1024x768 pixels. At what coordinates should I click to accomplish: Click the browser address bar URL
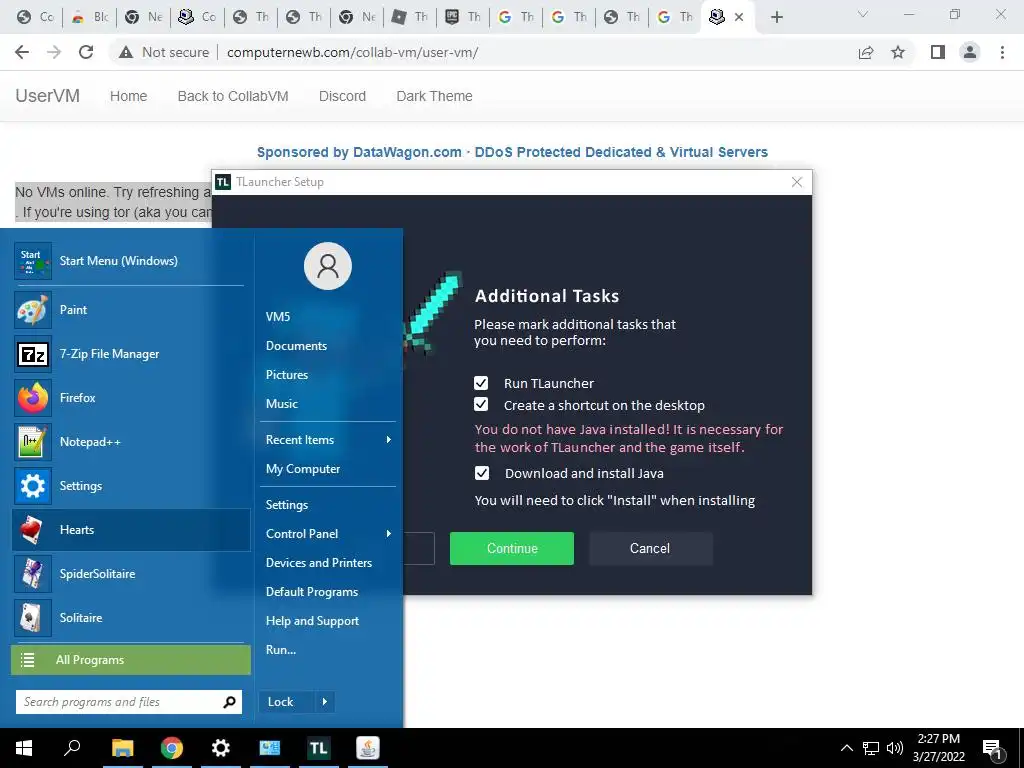coord(353,52)
